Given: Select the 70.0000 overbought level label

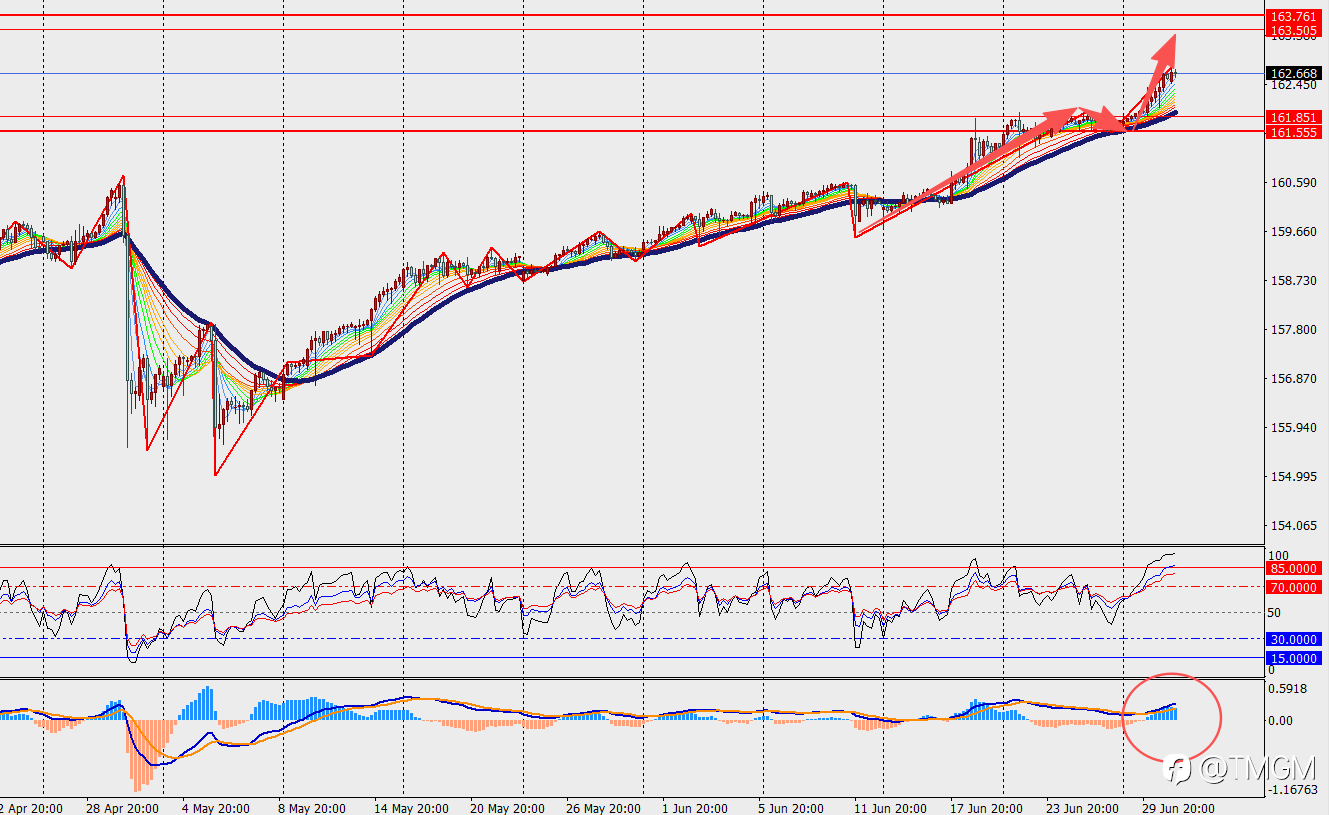Looking at the screenshot, I should [1293, 588].
